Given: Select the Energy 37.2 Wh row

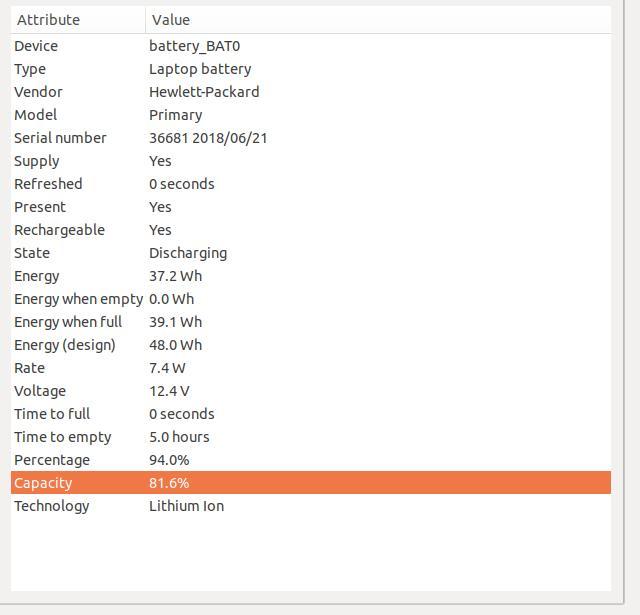Looking at the screenshot, I should click(x=311, y=276).
